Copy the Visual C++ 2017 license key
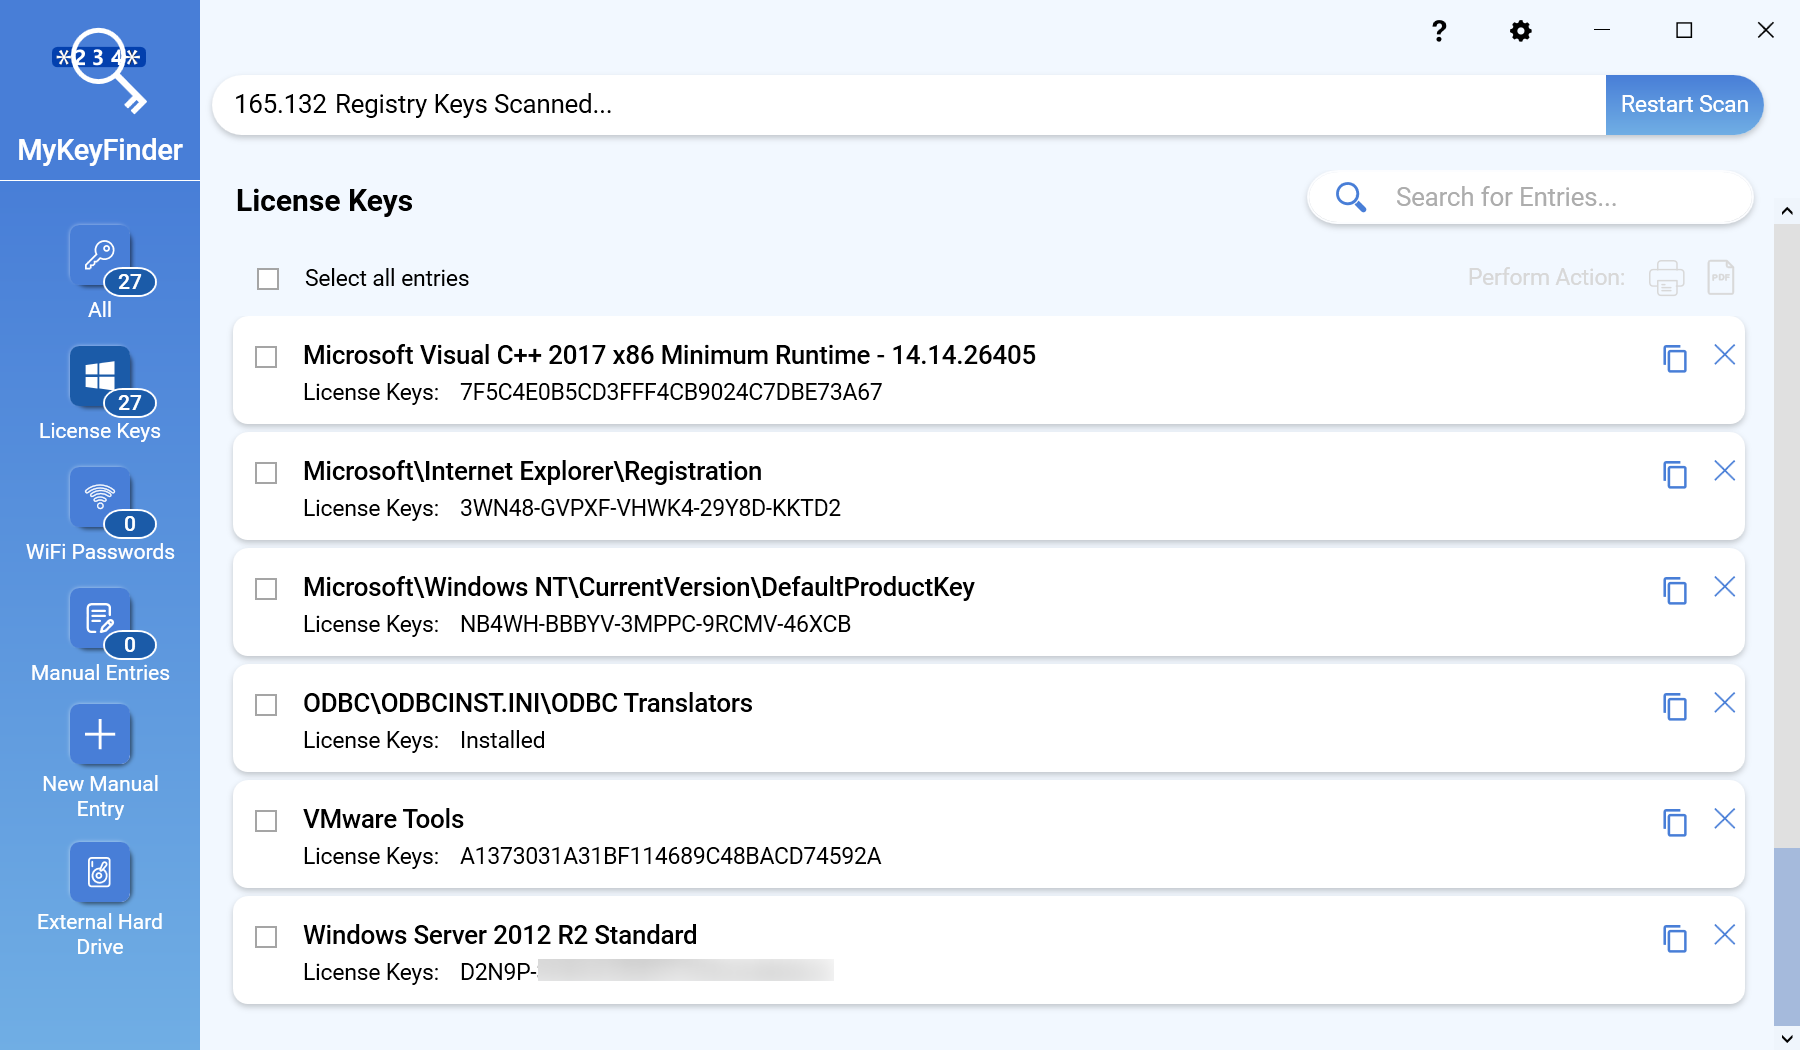 tap(1675, 358)
